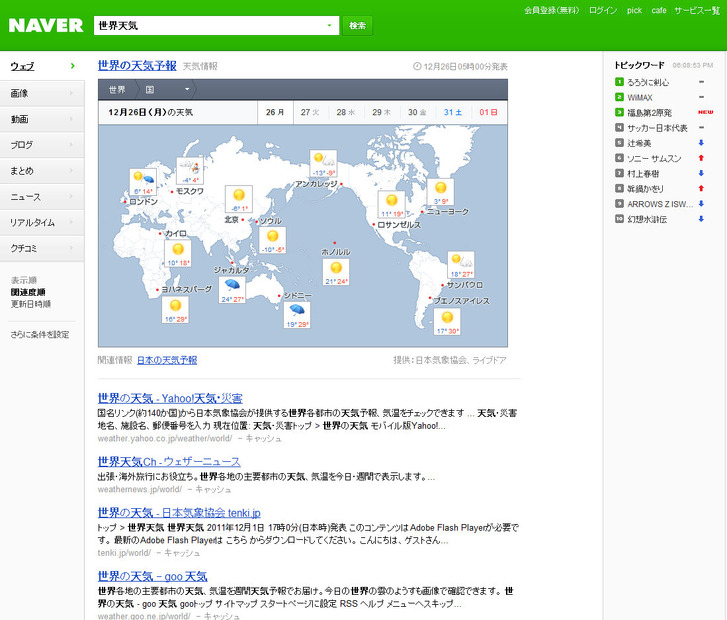Click trending keyword 幻想水滸伝

click(x=647, y=219)
